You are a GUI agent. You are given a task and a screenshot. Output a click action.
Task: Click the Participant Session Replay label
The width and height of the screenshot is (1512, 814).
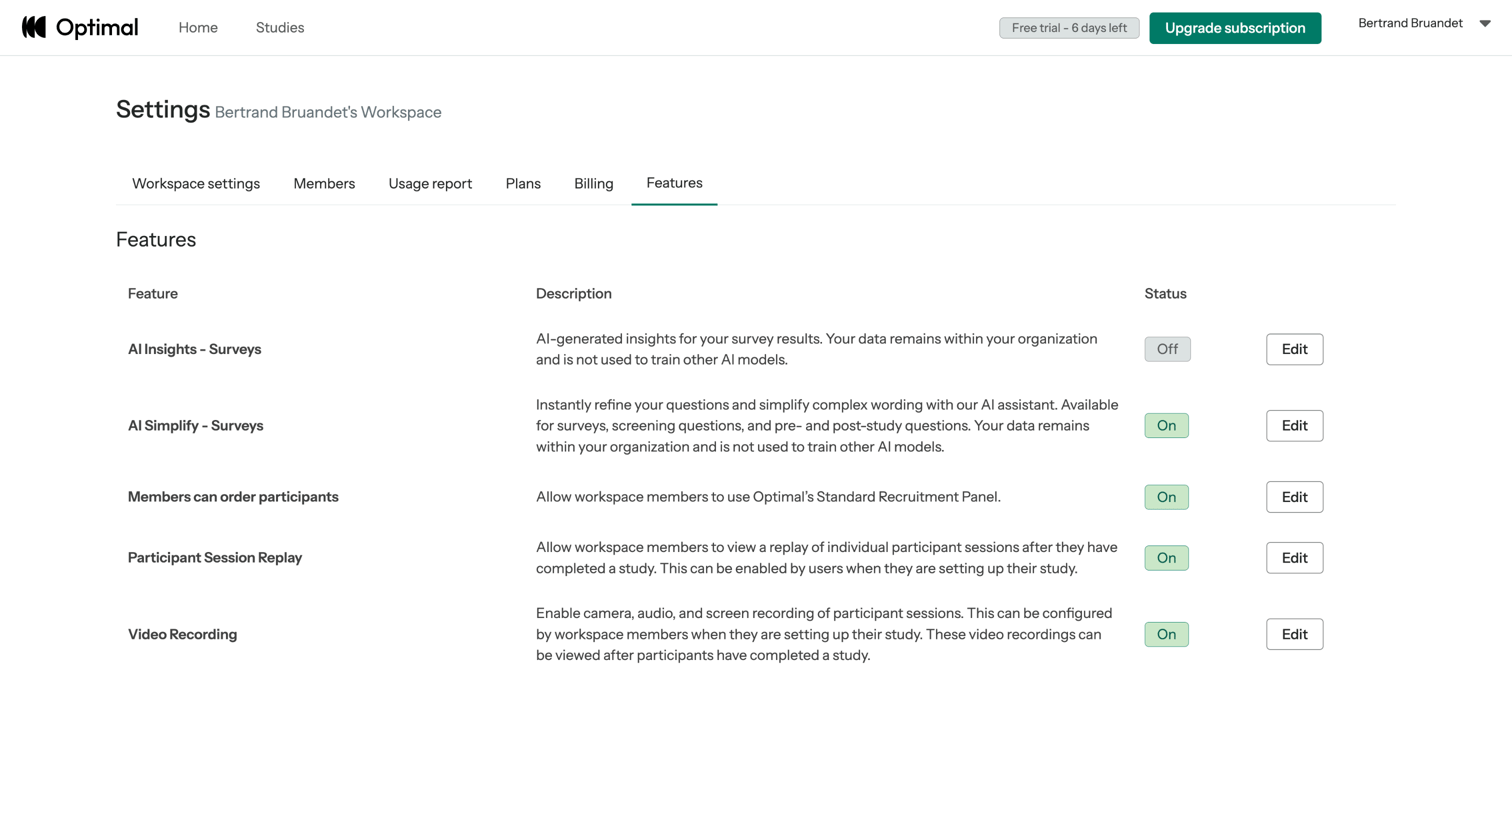coord(215,558)
